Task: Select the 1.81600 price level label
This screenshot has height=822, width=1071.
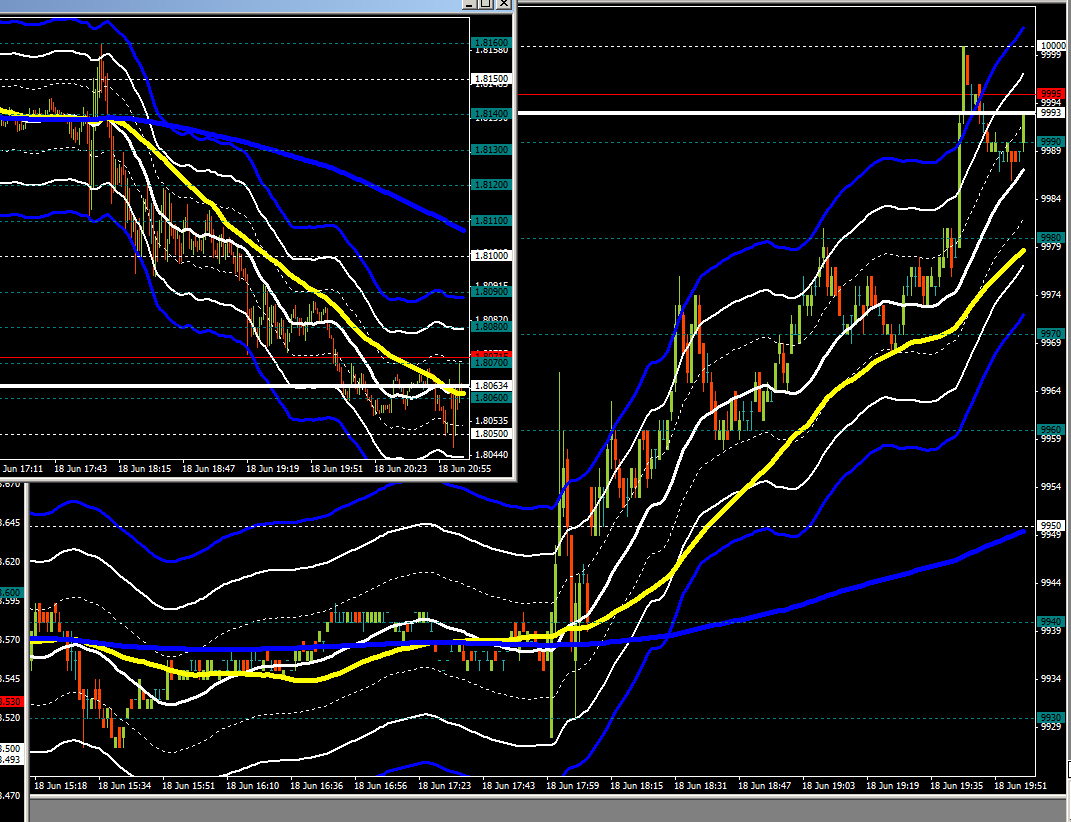Action: pyautogui.click(x=492, y=42)
